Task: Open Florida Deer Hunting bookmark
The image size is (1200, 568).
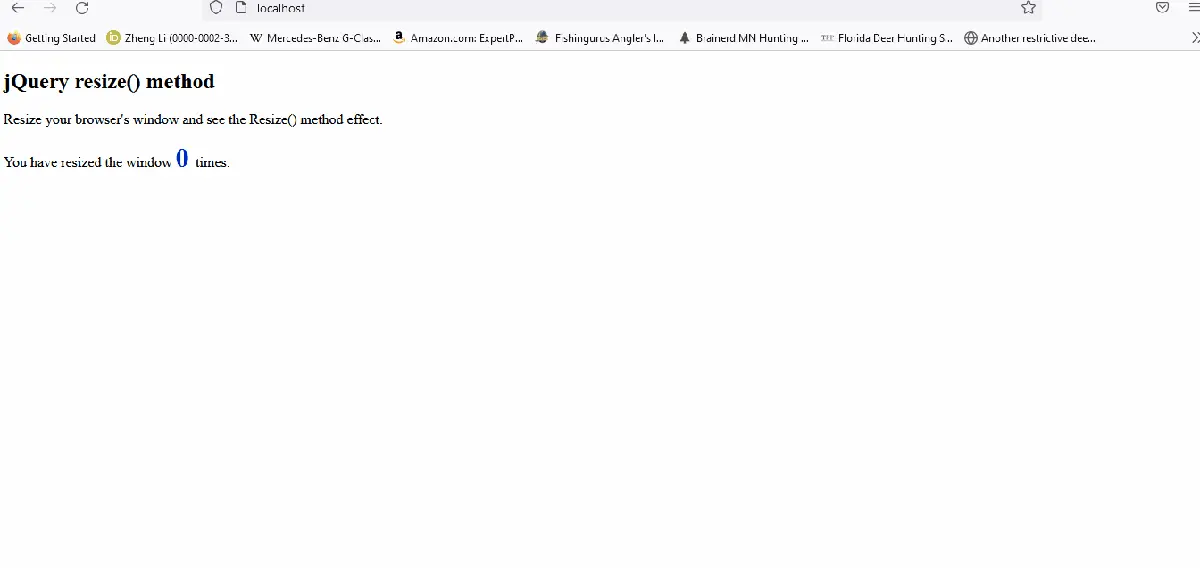Action: click(886, 38)
